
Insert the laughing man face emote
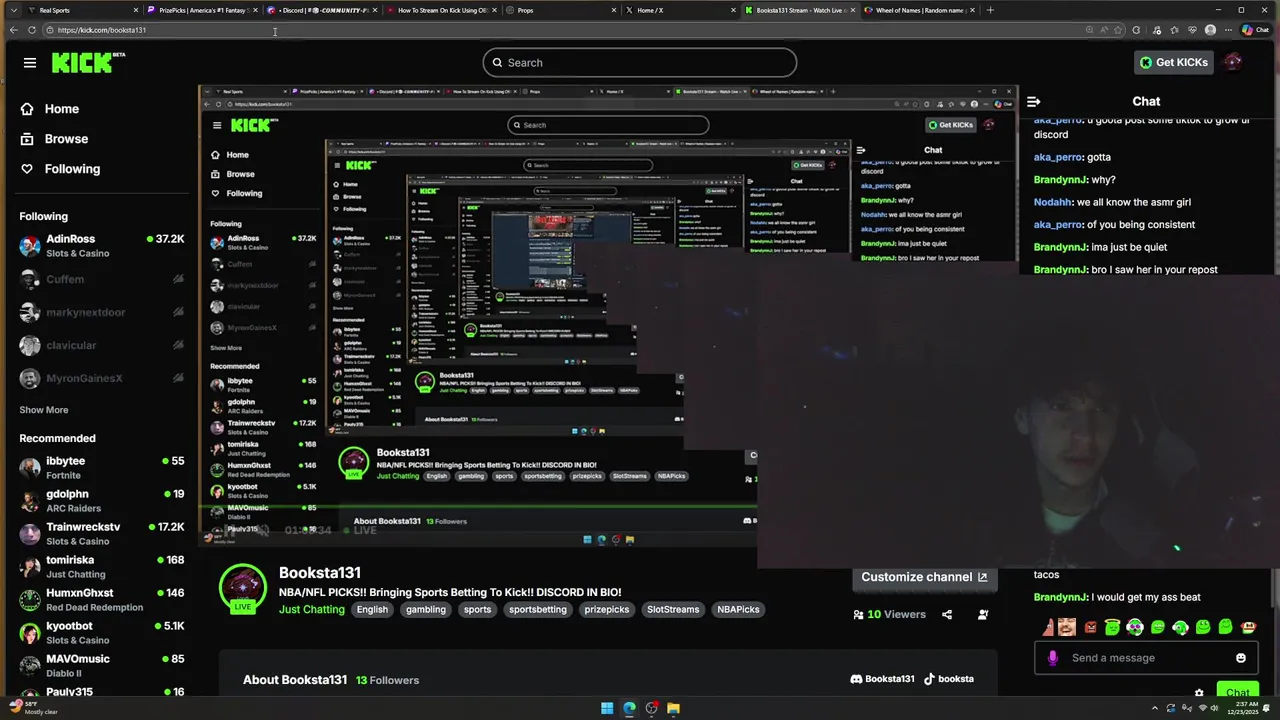(x=1068, y=628)
